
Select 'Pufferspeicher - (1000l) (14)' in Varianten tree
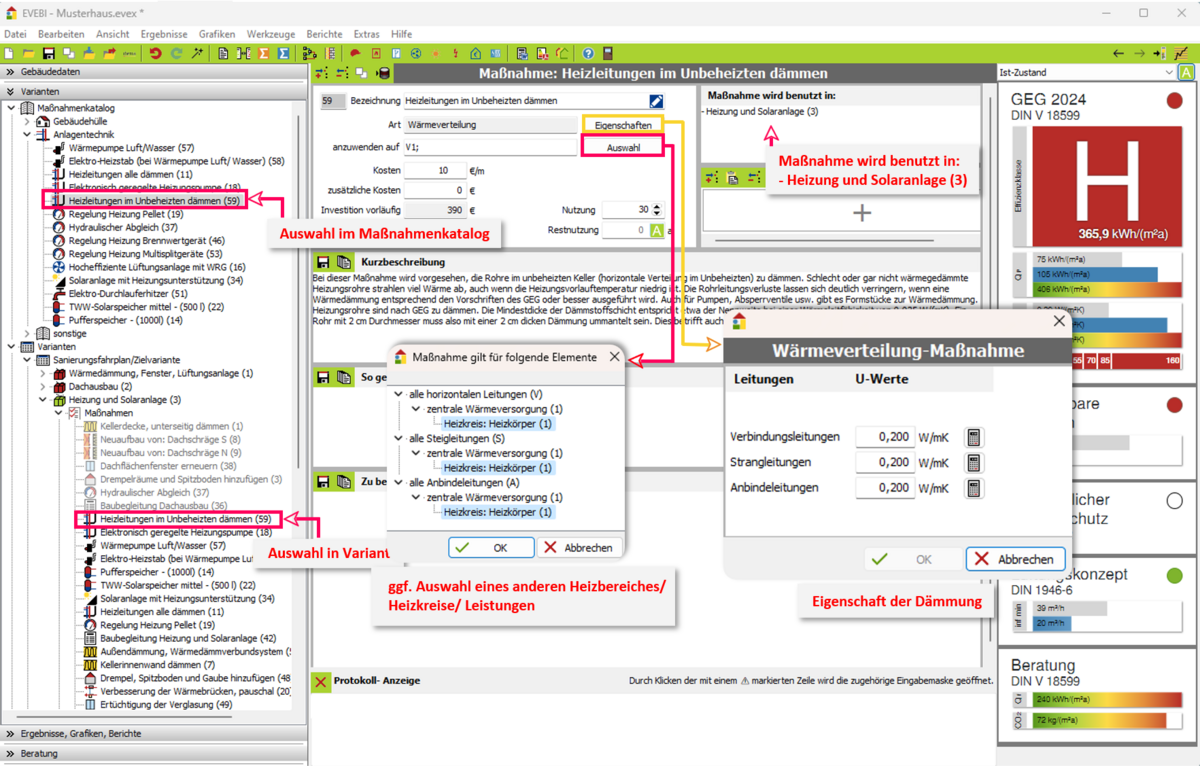[x=155, y=572]
